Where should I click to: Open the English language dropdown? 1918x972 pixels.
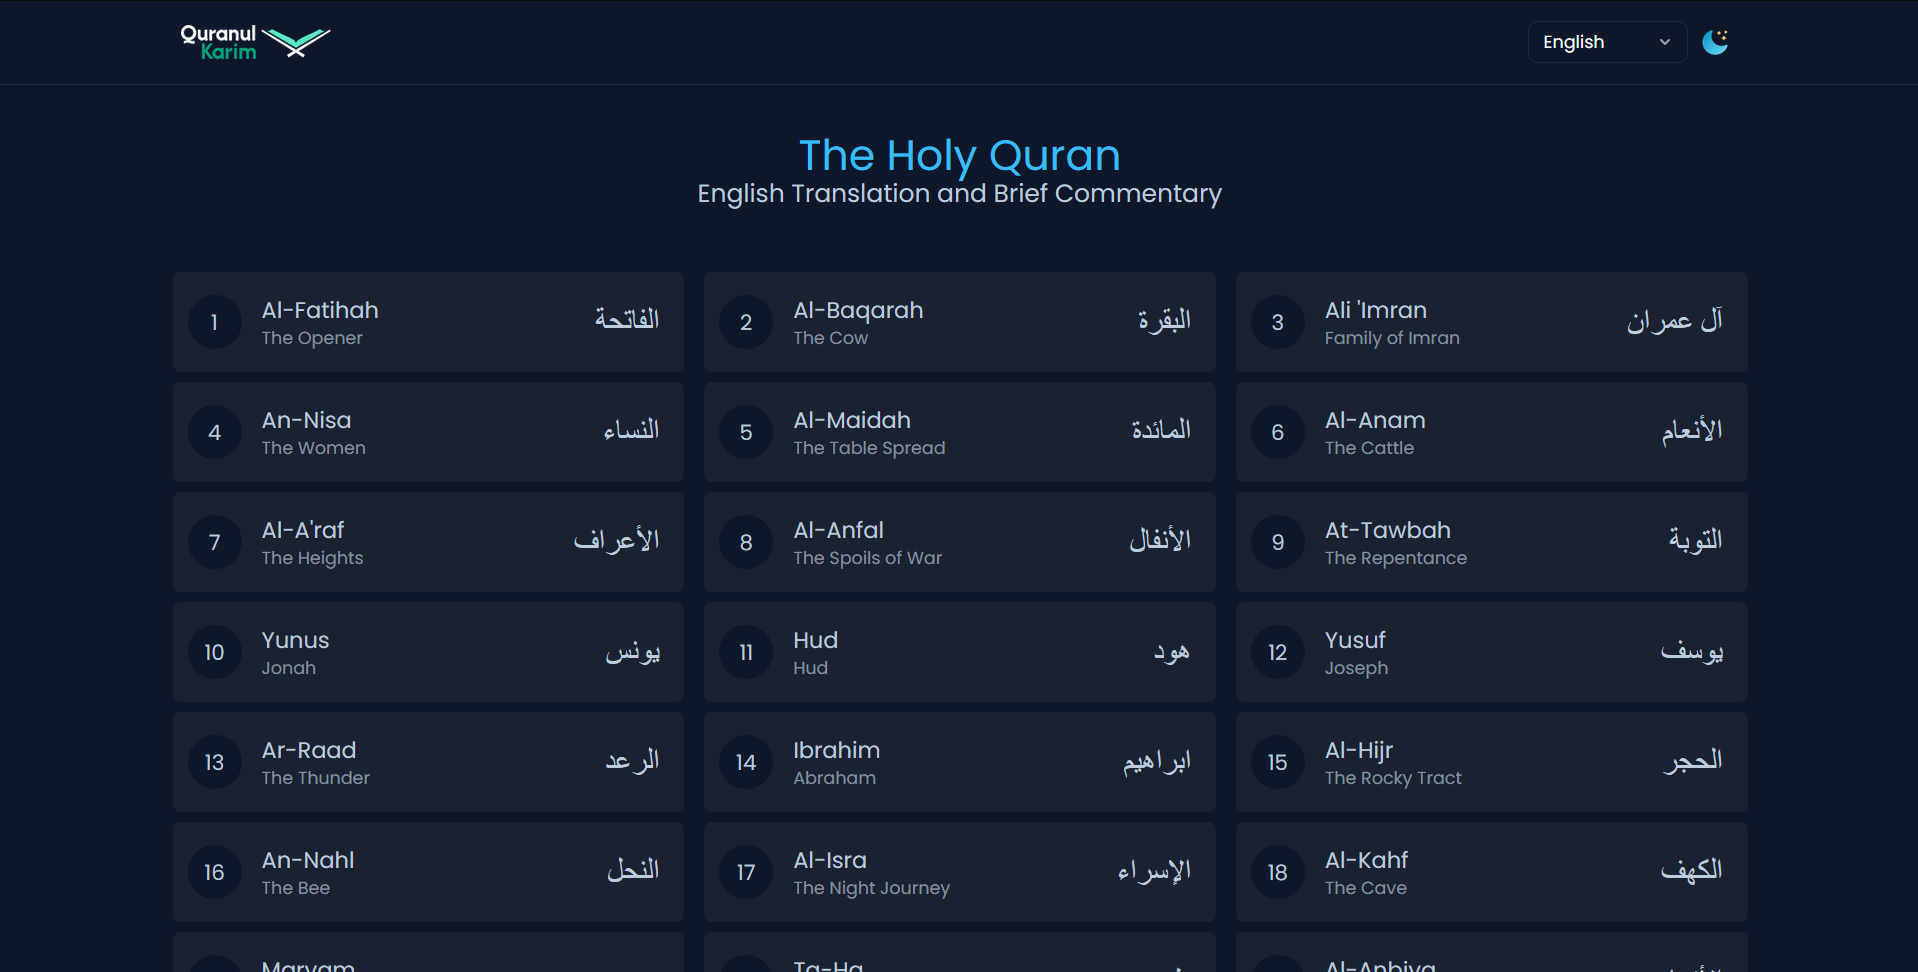[x=1605, y=42]
